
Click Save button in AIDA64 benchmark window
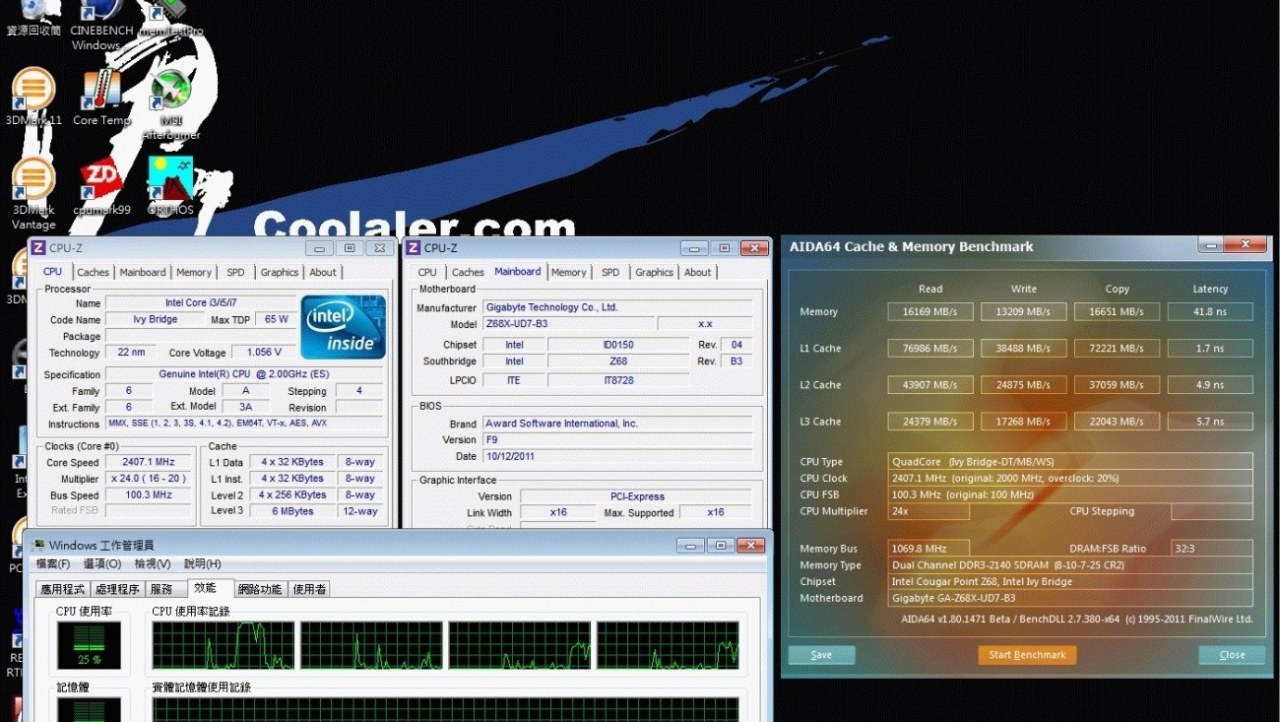822,655
